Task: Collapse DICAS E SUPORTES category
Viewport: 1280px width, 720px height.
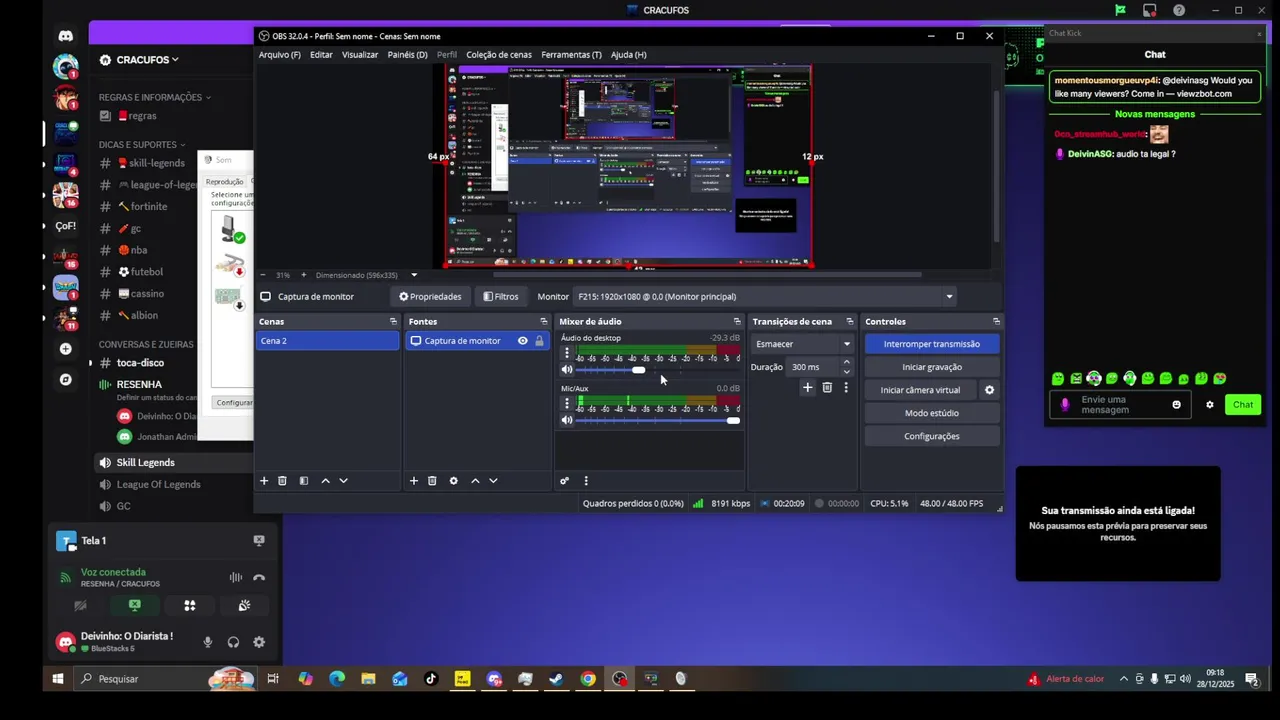Action: coord(141,144)
